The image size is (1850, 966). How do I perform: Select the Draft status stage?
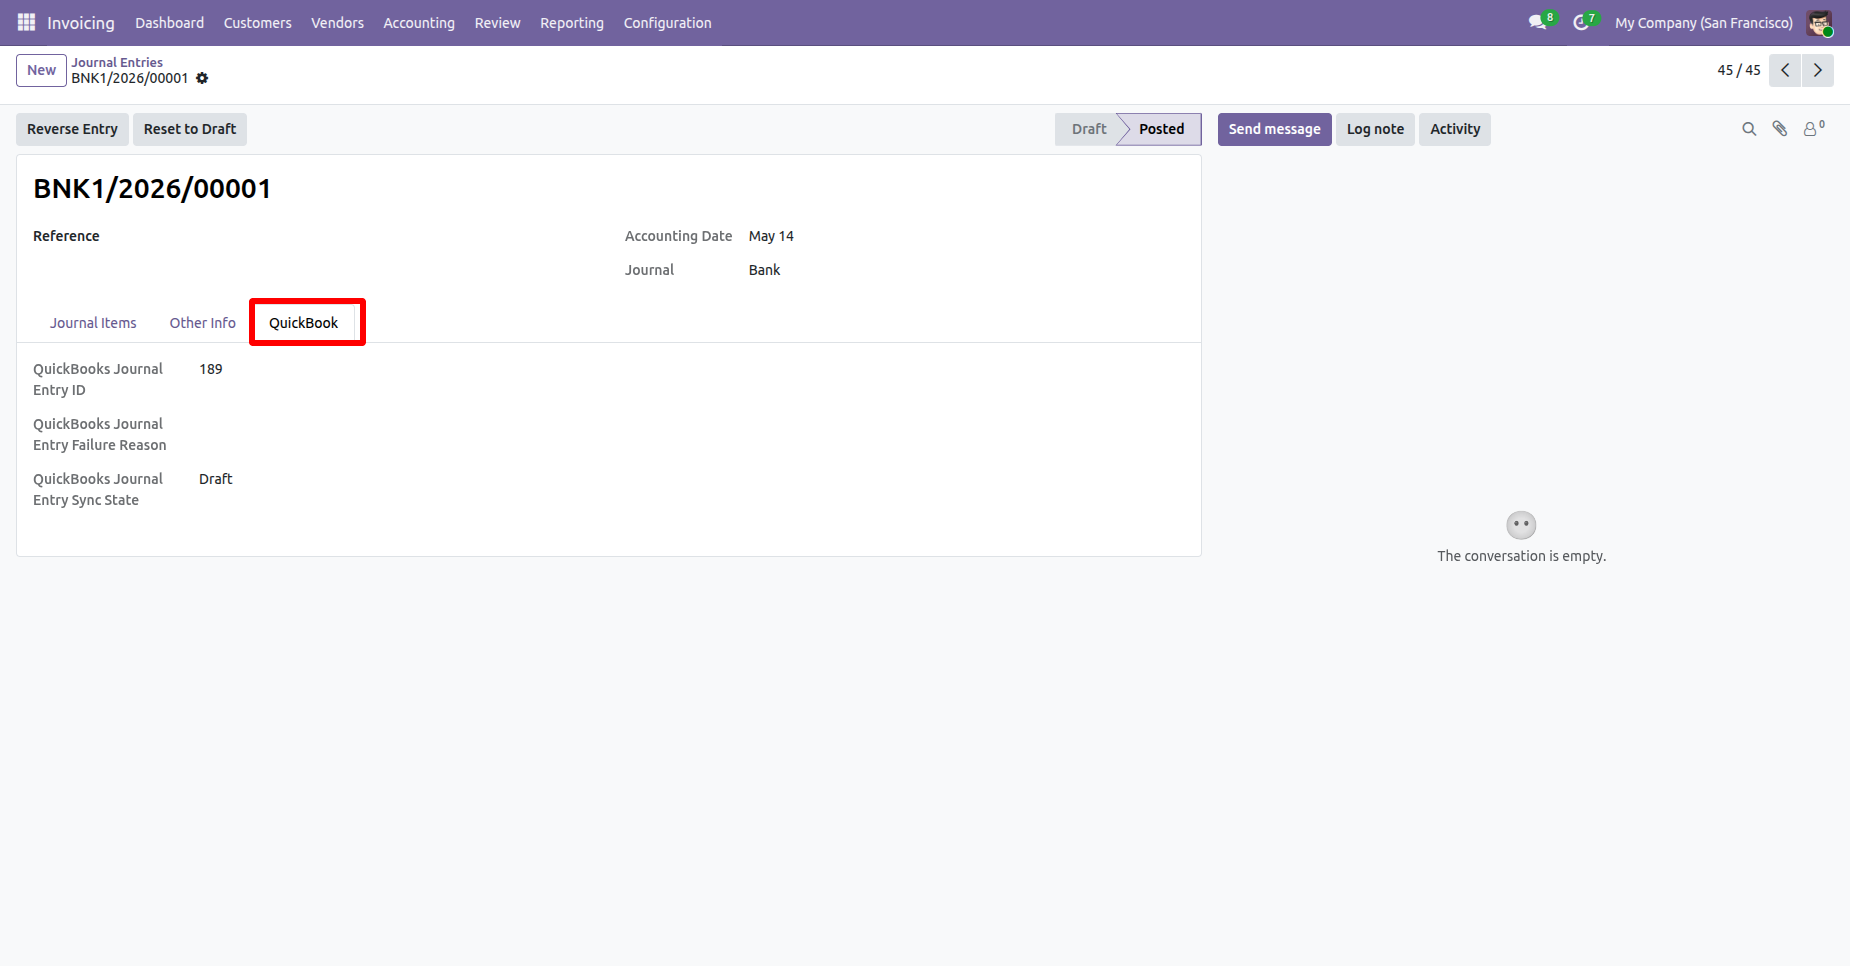pos(1088,129)
